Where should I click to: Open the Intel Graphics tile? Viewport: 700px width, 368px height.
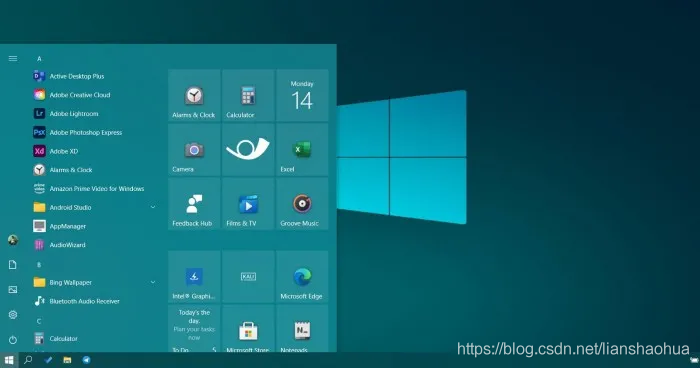[194, 277]
